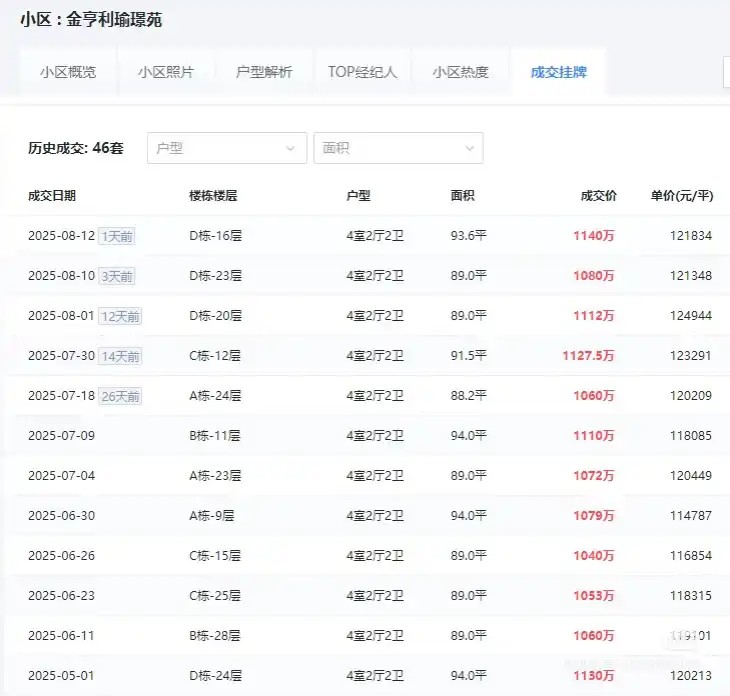Click the 14天前 badge
This screenshot has width=730, height=696.
coord(120,356)
